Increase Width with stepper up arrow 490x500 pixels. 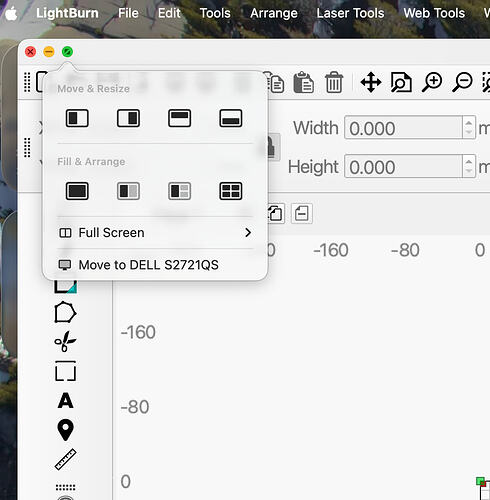point(469,122)
